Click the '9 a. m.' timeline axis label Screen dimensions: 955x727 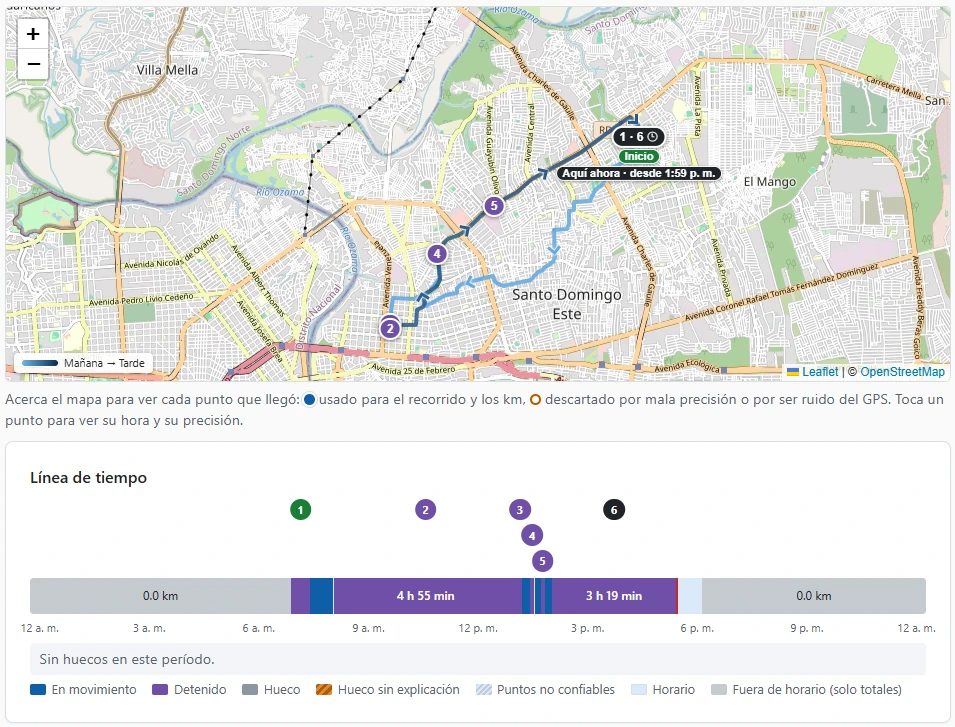pyautogui.click(x=368, y=628)
